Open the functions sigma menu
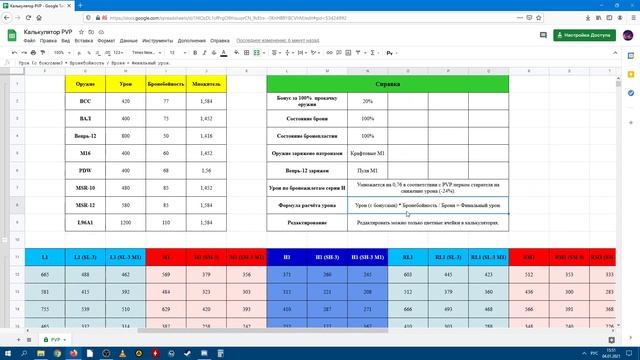This screenshot has height=360, width=640. point(372,53)
